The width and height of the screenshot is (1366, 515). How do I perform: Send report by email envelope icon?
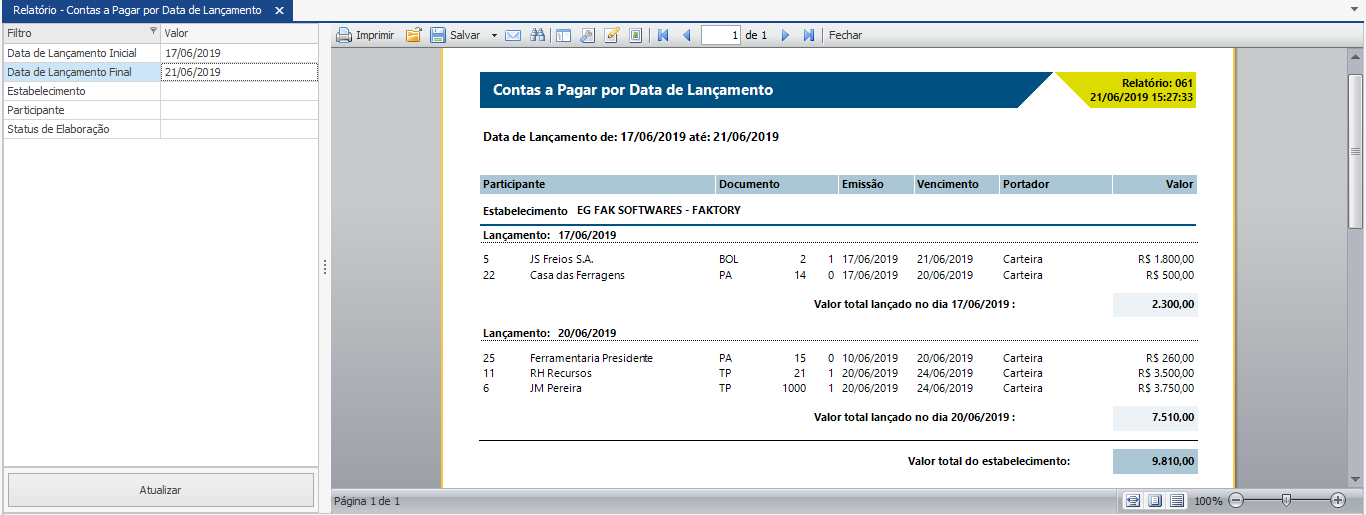pyautogui.click(x=513, y=35)
